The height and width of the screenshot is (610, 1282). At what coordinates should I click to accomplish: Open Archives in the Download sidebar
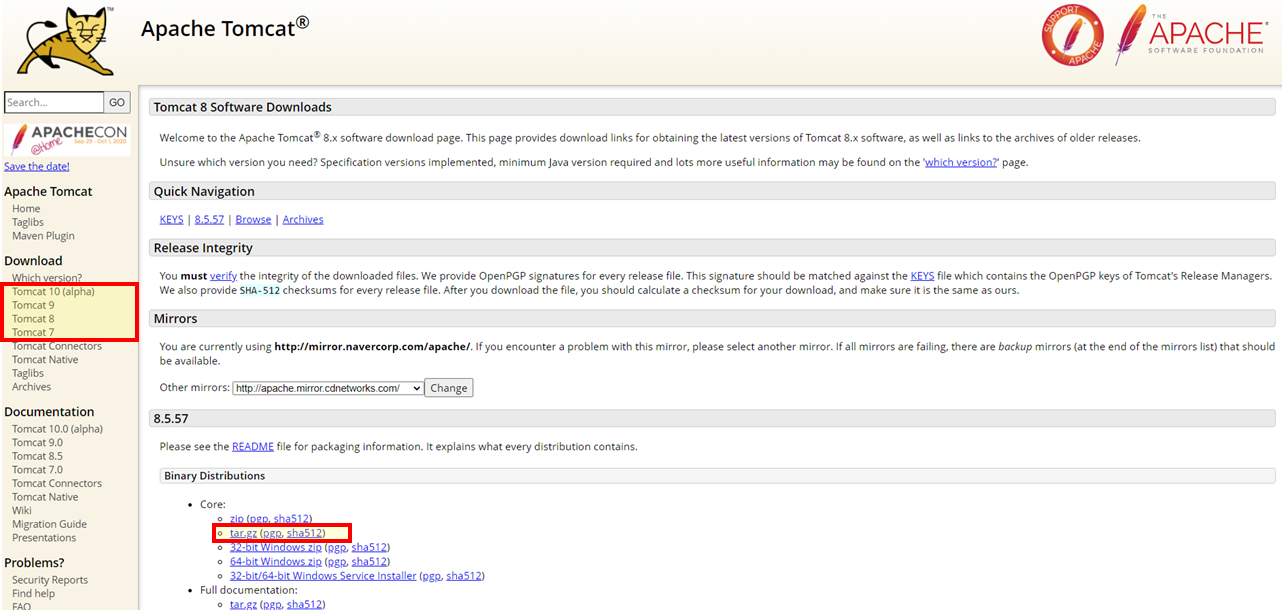coord(31,387)
